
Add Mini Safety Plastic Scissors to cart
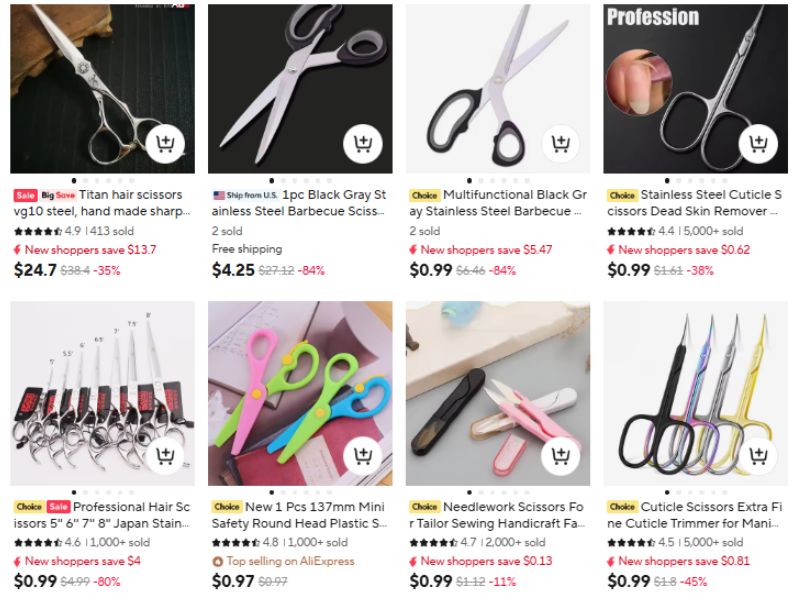363,455
